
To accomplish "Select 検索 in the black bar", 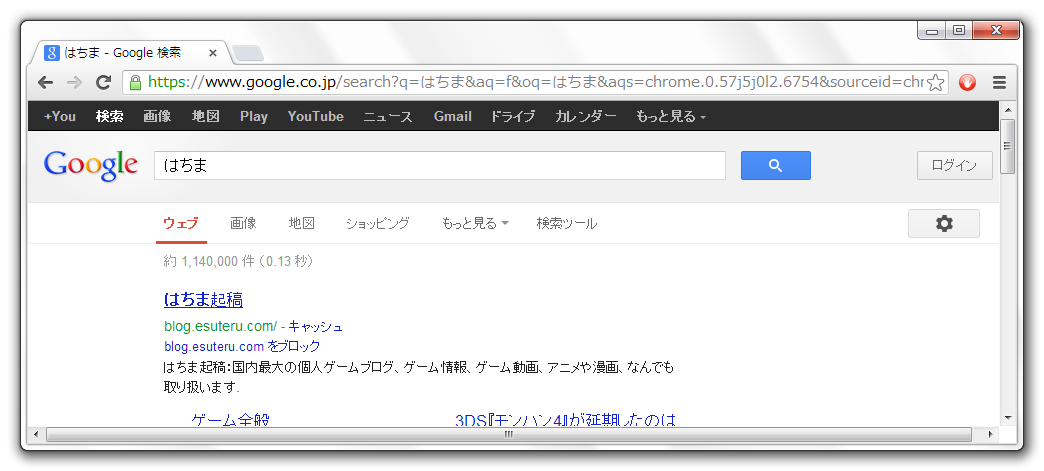I will (x=110, y=117).
